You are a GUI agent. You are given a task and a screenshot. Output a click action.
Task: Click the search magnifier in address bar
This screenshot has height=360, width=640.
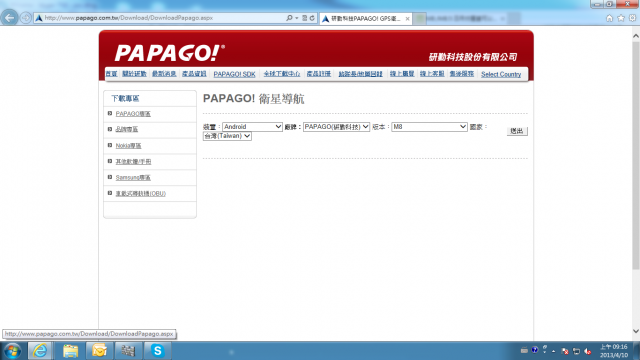(289, 18)
